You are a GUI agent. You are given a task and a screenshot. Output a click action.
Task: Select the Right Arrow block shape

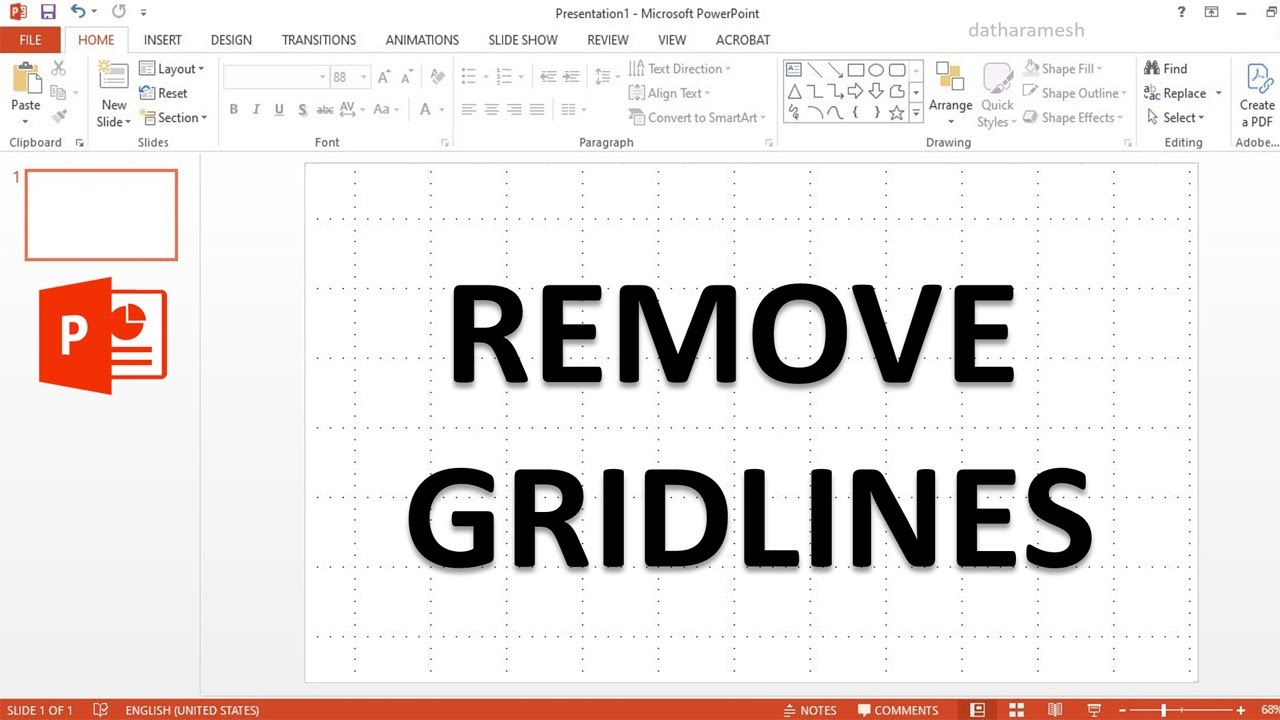tap(856, 92)
